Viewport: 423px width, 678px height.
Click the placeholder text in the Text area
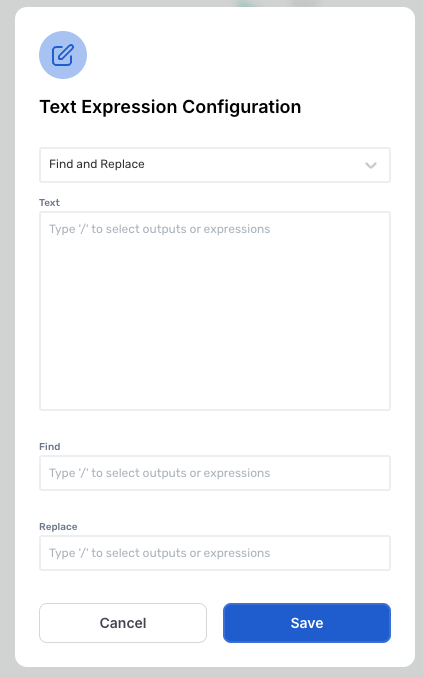(160, 229)
